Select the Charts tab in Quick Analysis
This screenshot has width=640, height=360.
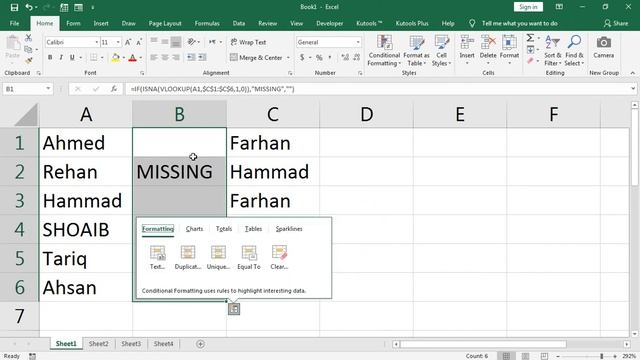194,229
